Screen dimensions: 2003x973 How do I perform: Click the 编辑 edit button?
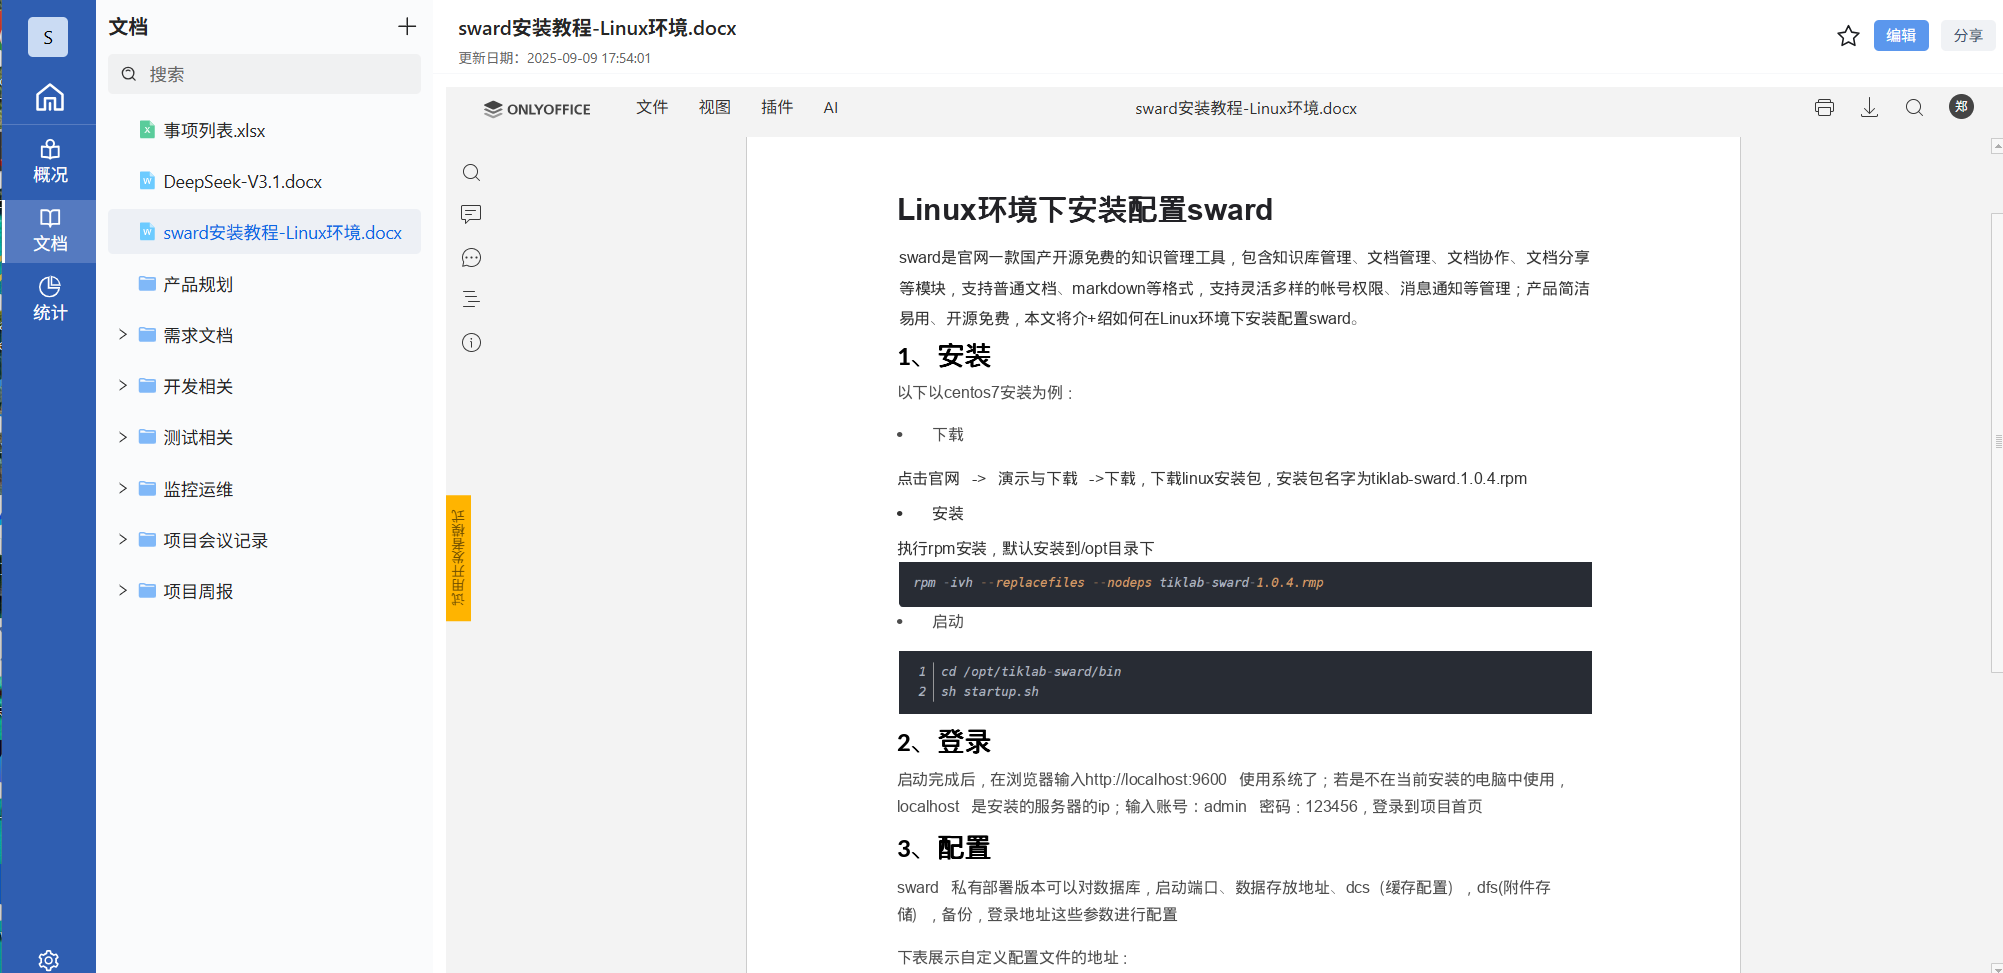pyautogui.click(x=1900, y=35)
